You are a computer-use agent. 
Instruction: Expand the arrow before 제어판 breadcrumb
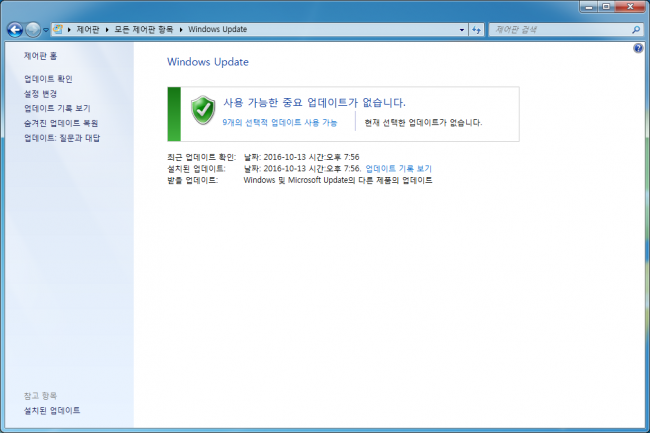[69, 29]
